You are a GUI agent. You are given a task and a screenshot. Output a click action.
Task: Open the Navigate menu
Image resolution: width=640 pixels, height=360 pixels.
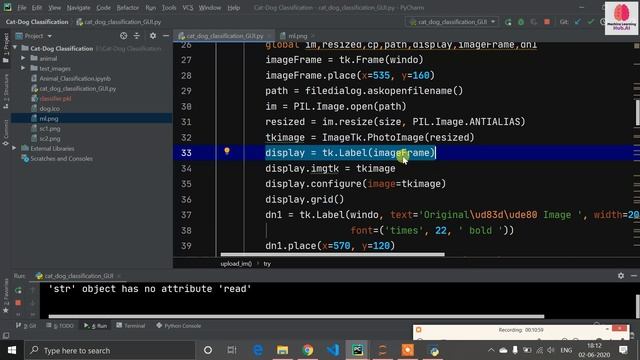pyautogui.click(x=78, y=8)
